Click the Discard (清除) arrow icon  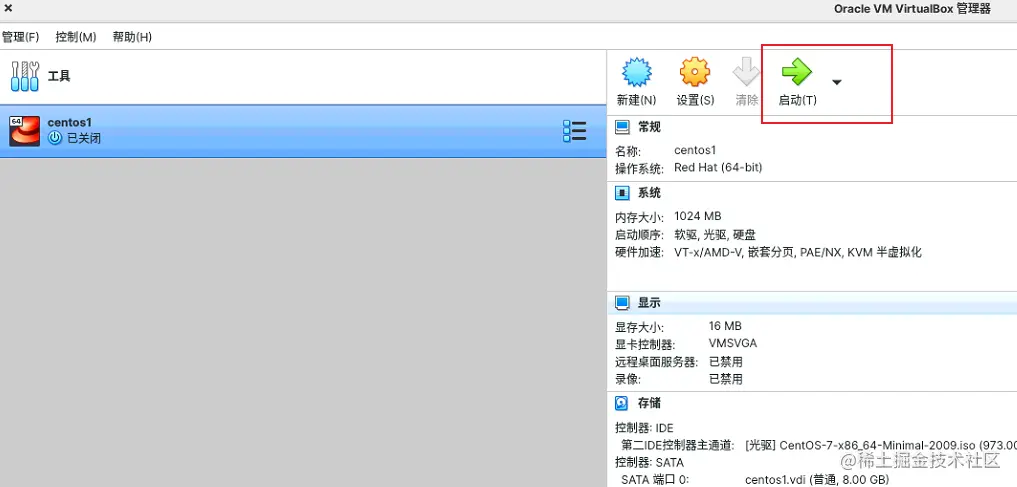point(747,72)
